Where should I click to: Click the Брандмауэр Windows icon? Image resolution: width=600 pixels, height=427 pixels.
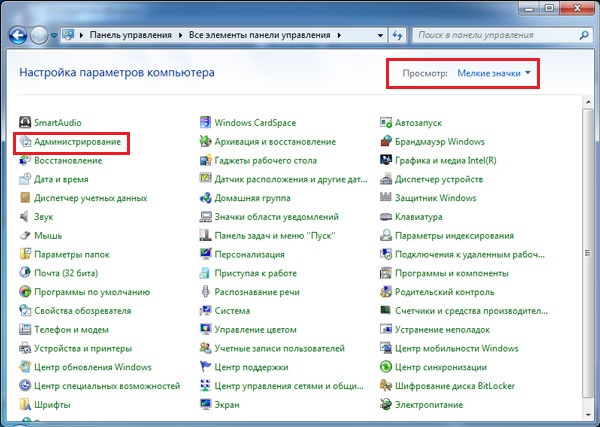pyautogui.click(x=386, y=142)
